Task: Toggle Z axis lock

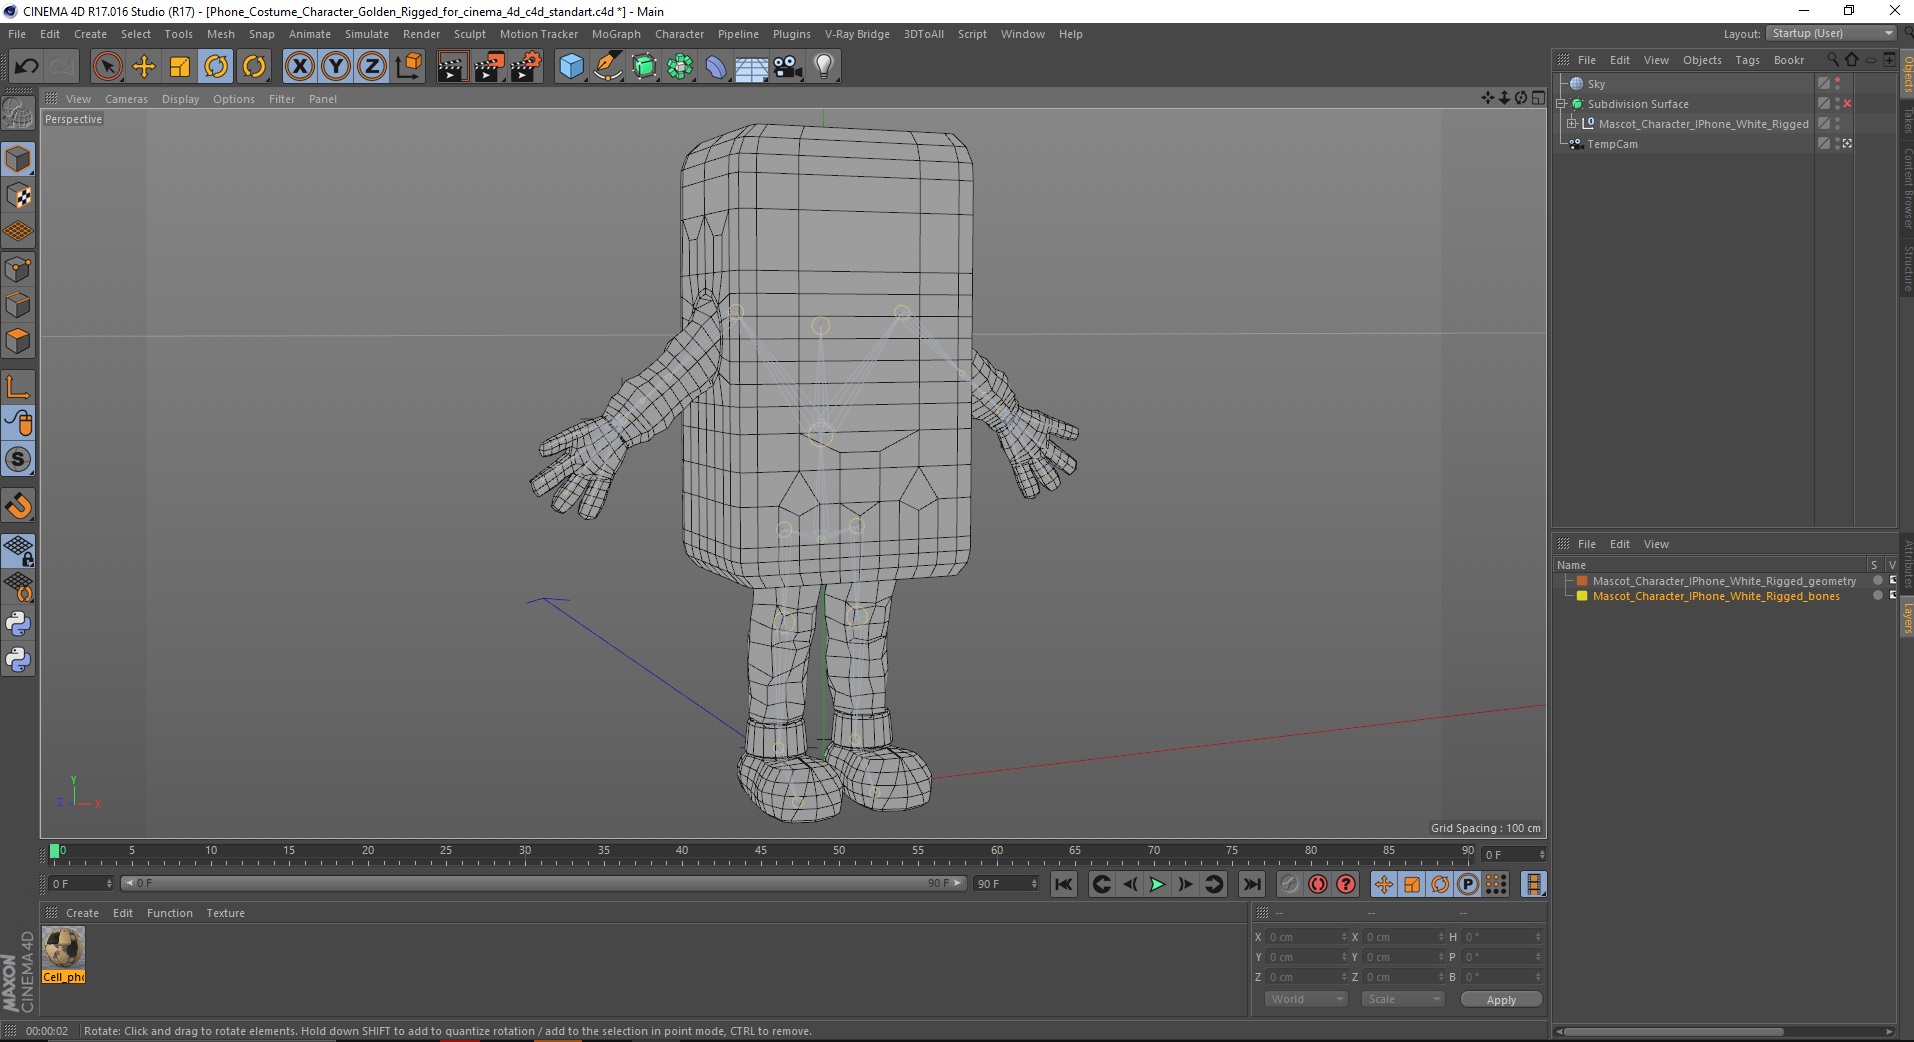Action: pyautogui.click(x=372, y=67)
